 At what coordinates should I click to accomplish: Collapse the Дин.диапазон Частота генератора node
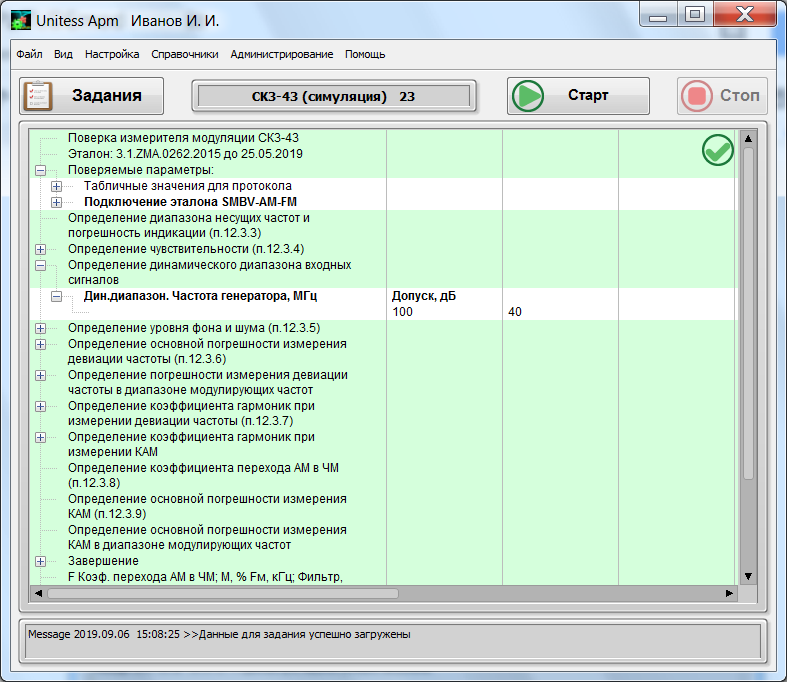click(x=56, y=297)
